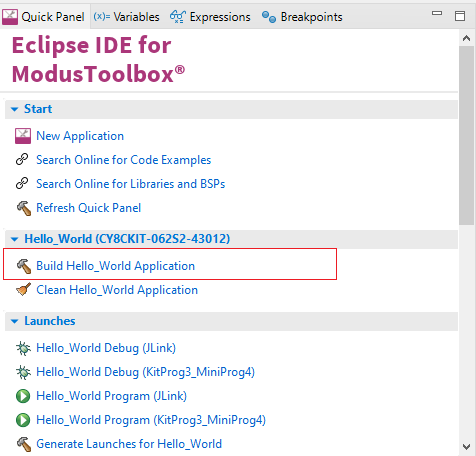Click the green run icon for Program (JLink)

click(23, 396)
